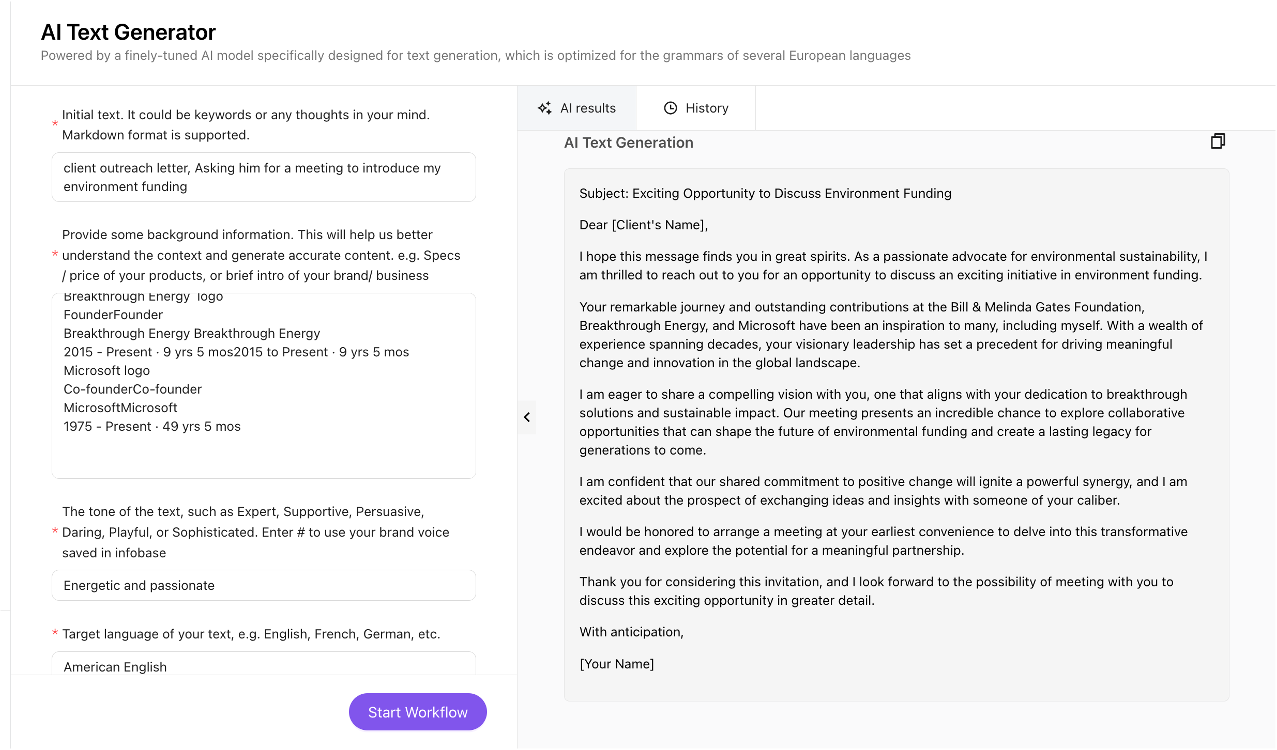Collapse the input panel with the left chevron

coord(527,417)
